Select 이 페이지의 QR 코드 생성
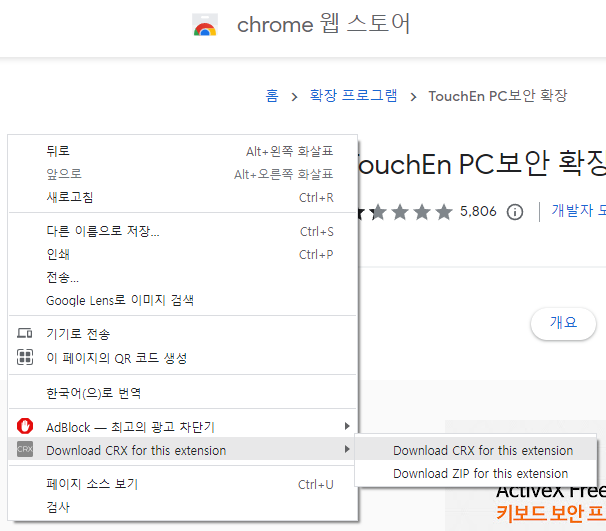The width and height of the screenshot is (606, 531). [182, 357]
